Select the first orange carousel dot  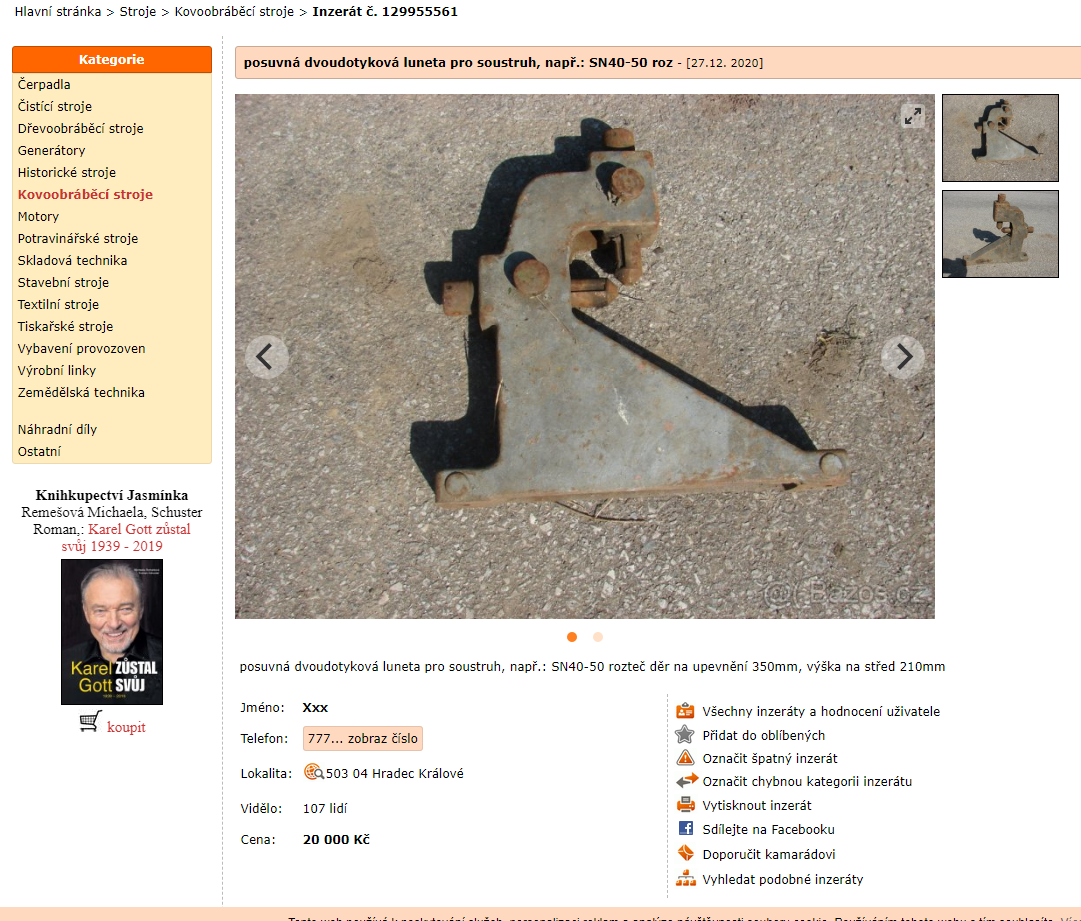tap(572, 637)
